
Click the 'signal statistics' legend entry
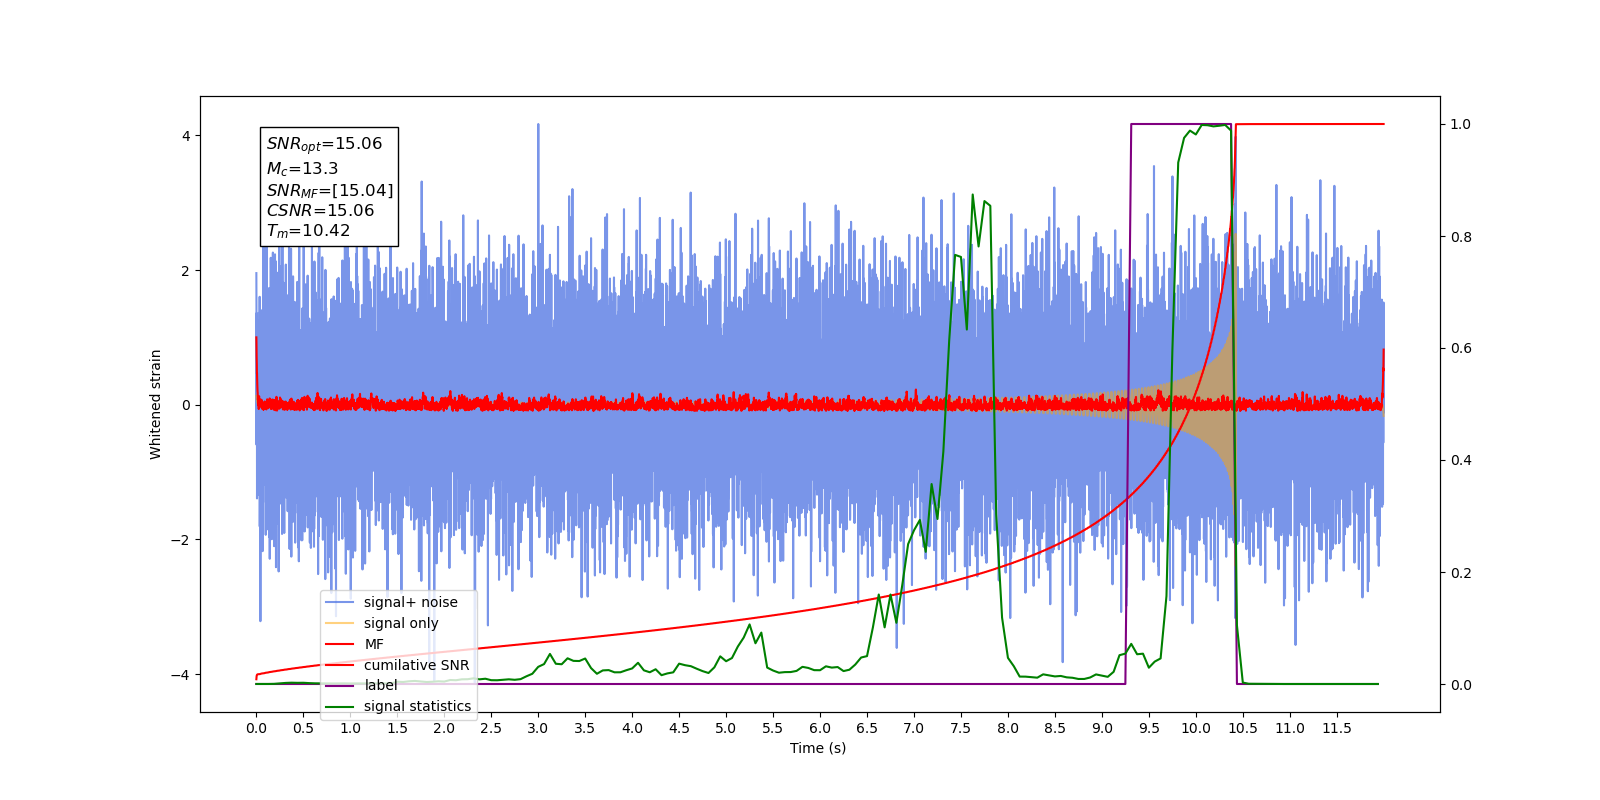click(x=398, y=706)
